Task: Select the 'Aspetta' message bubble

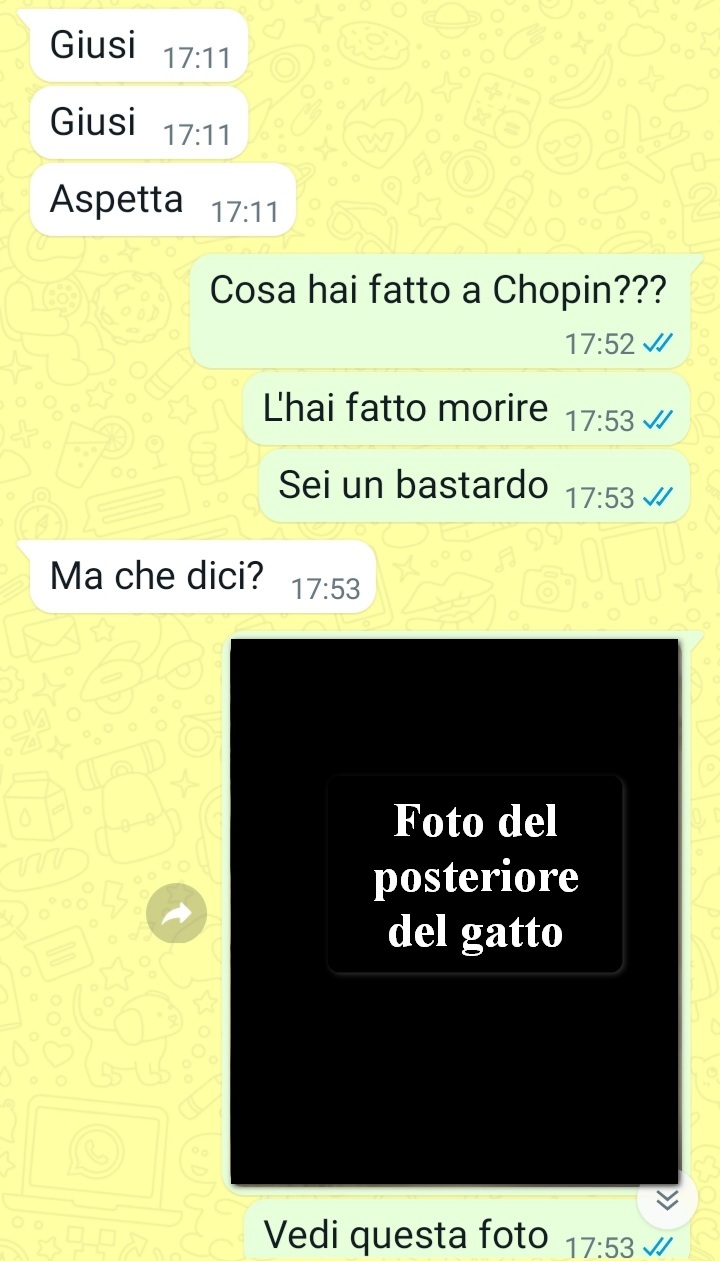Action: 163,200
